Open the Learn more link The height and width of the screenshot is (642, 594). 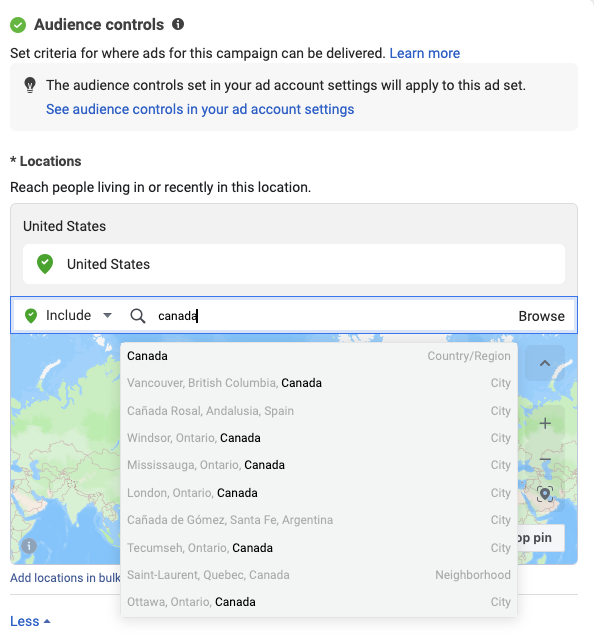pos(425,53)
